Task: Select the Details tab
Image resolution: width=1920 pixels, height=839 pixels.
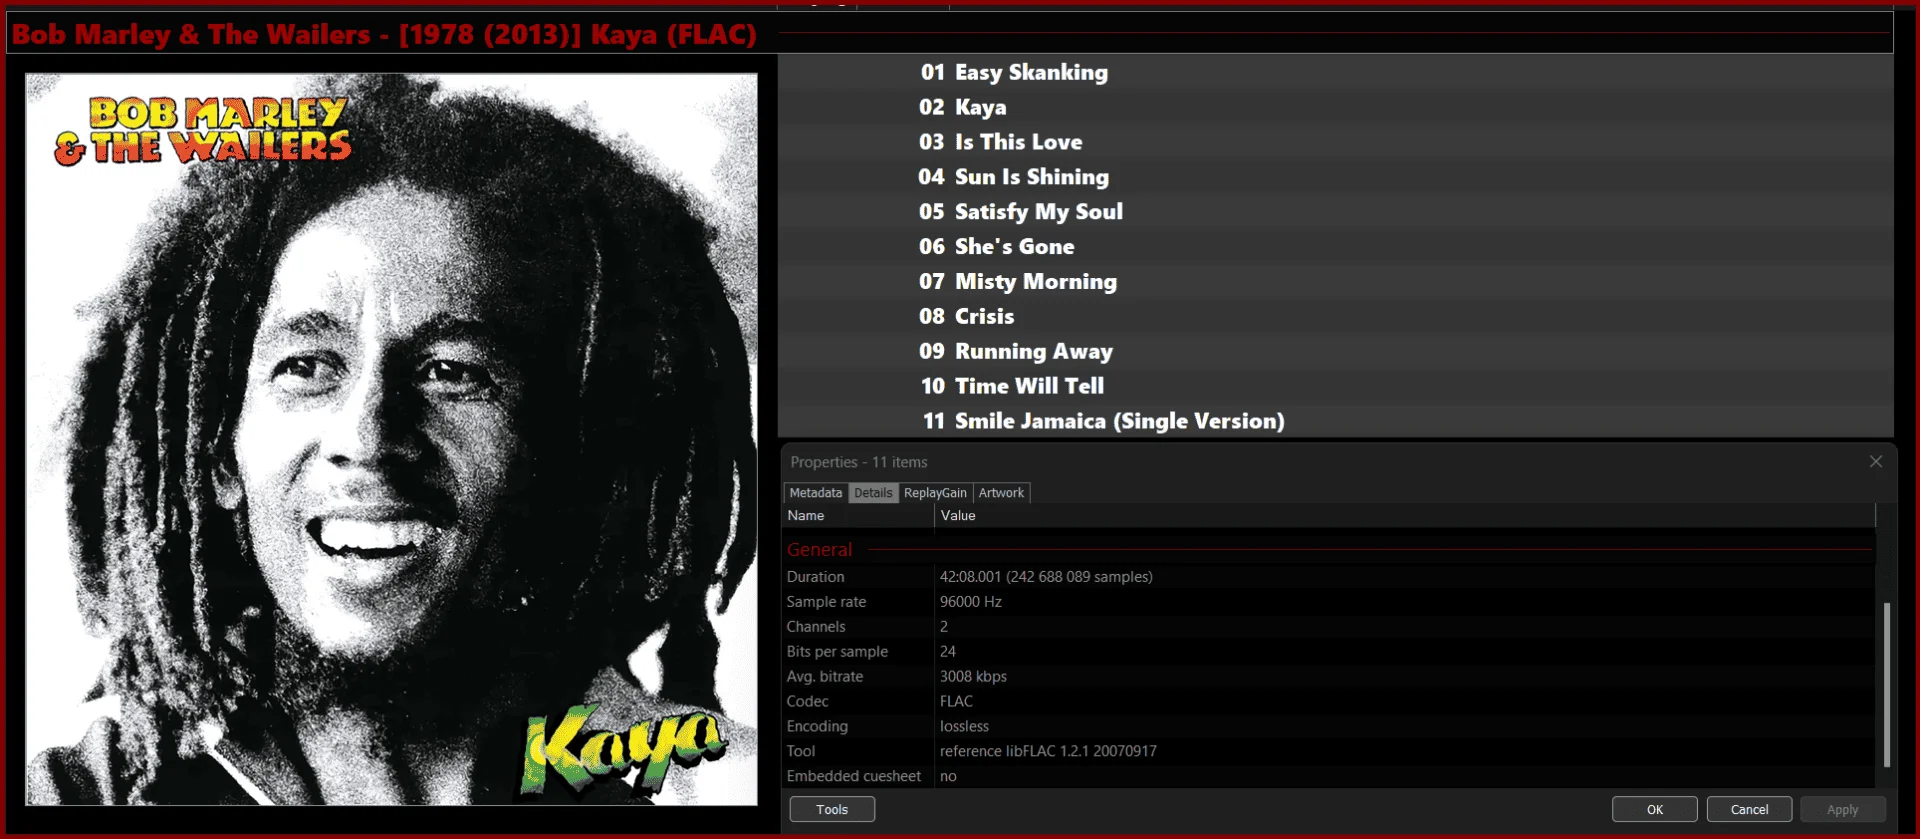Action: click(x=873, y=493)
